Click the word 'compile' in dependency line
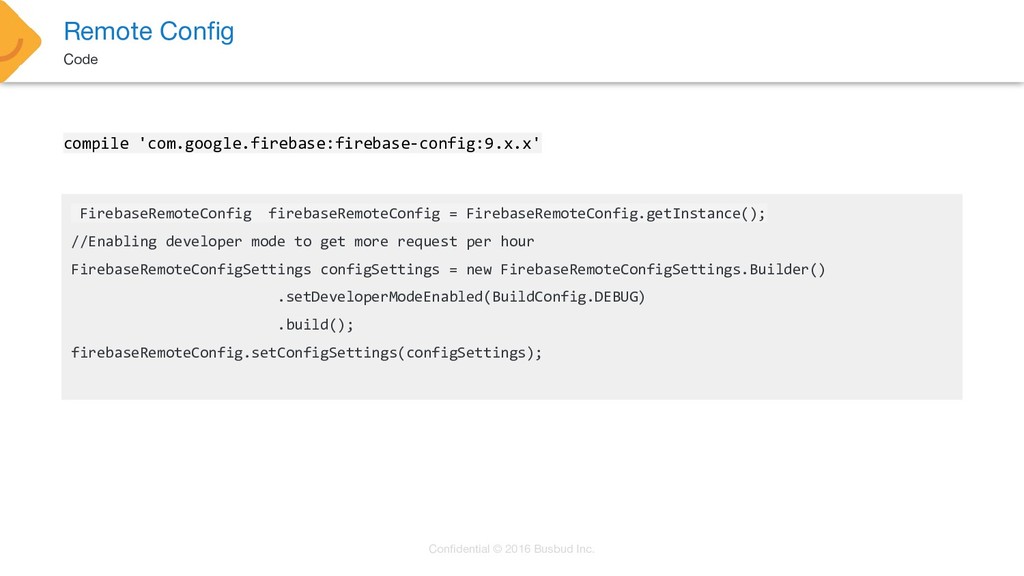 tap(96, 144)
